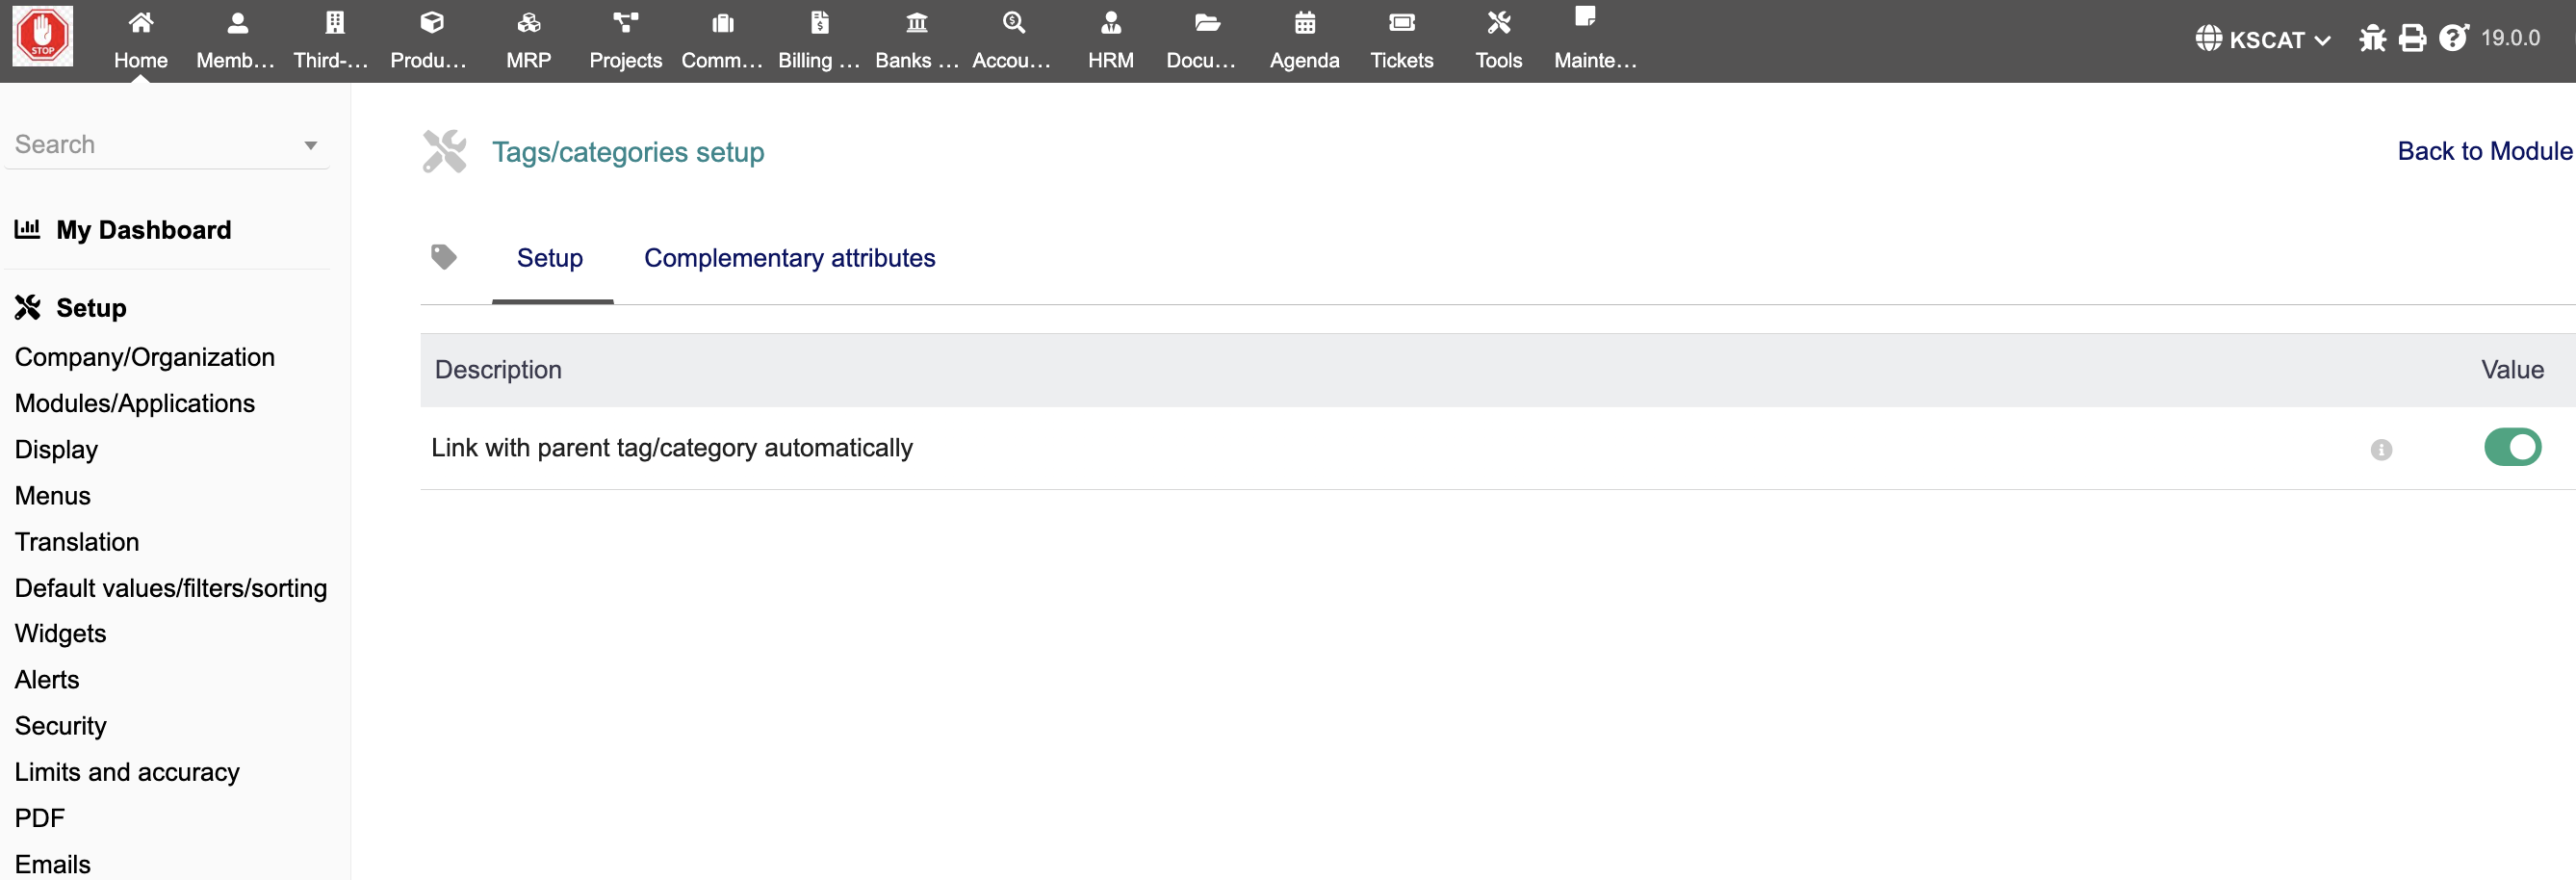Open Modules/Applications setup
This screenshot has width=2576, height=880.
click(135, 403)
